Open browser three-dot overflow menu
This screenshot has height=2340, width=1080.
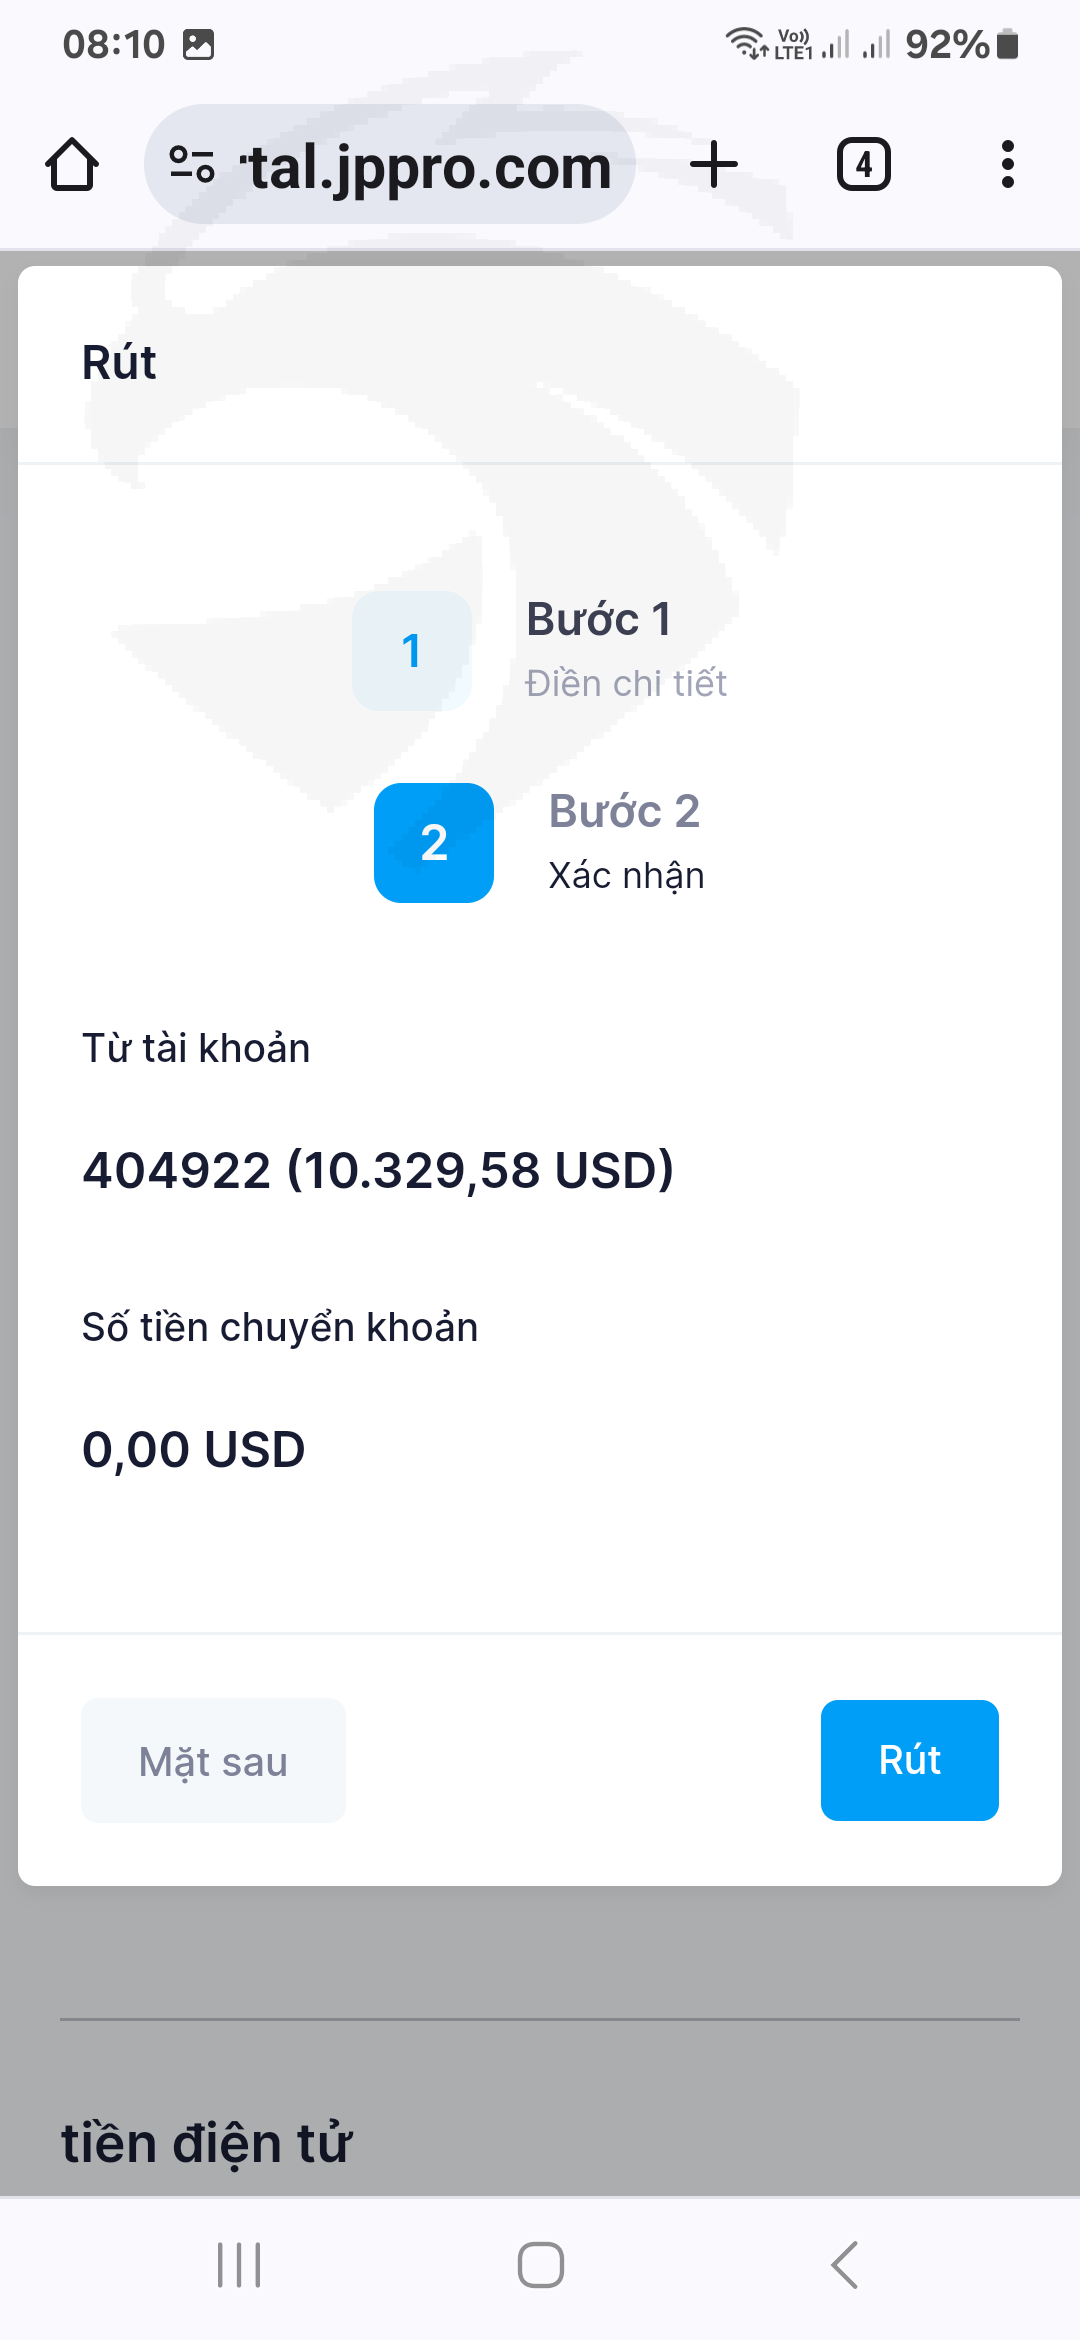(x=1007, y=165)
